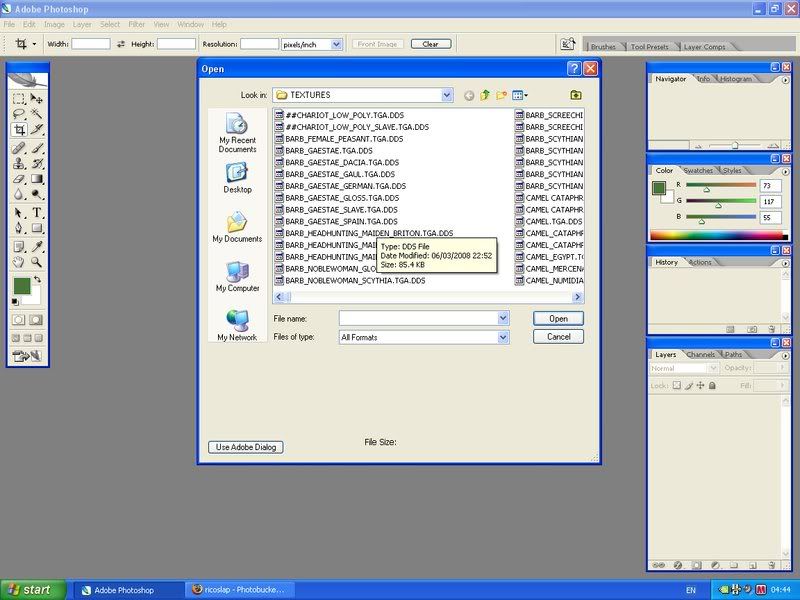Swap foreground and background colors

click(x=37, y=279)
